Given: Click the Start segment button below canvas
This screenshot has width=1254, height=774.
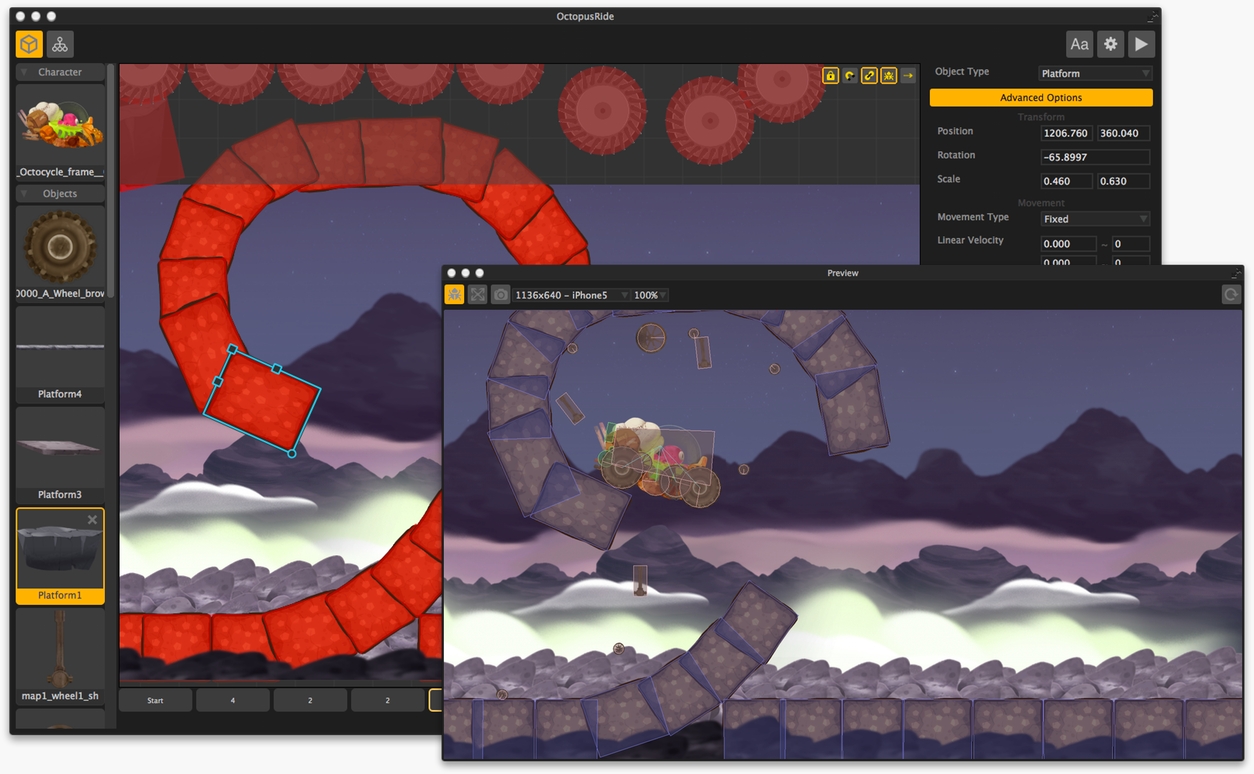Looking at the screenshot, I should (155, 700).
